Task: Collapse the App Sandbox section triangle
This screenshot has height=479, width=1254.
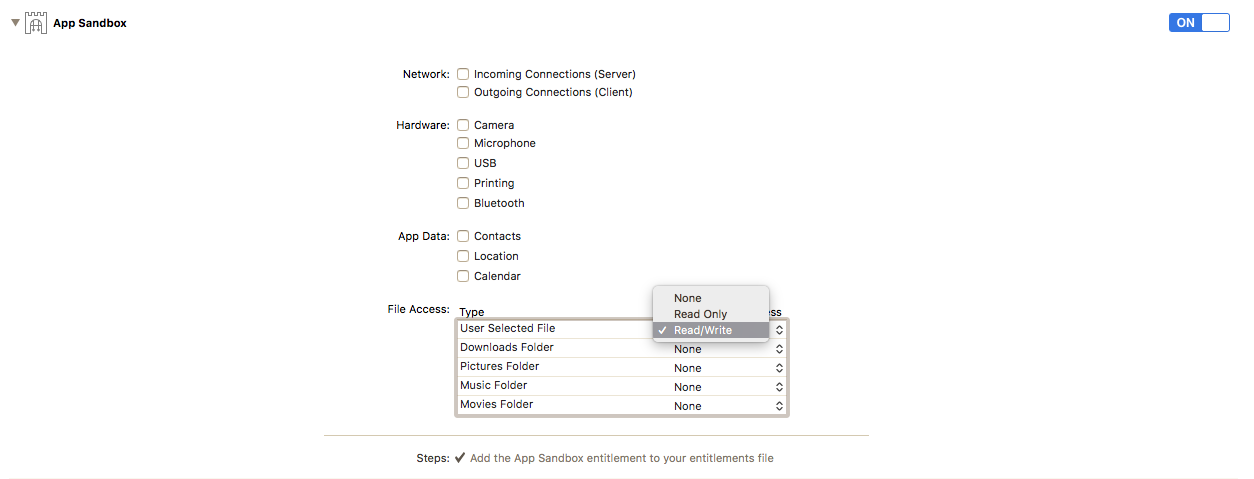Action: point(15,22)
